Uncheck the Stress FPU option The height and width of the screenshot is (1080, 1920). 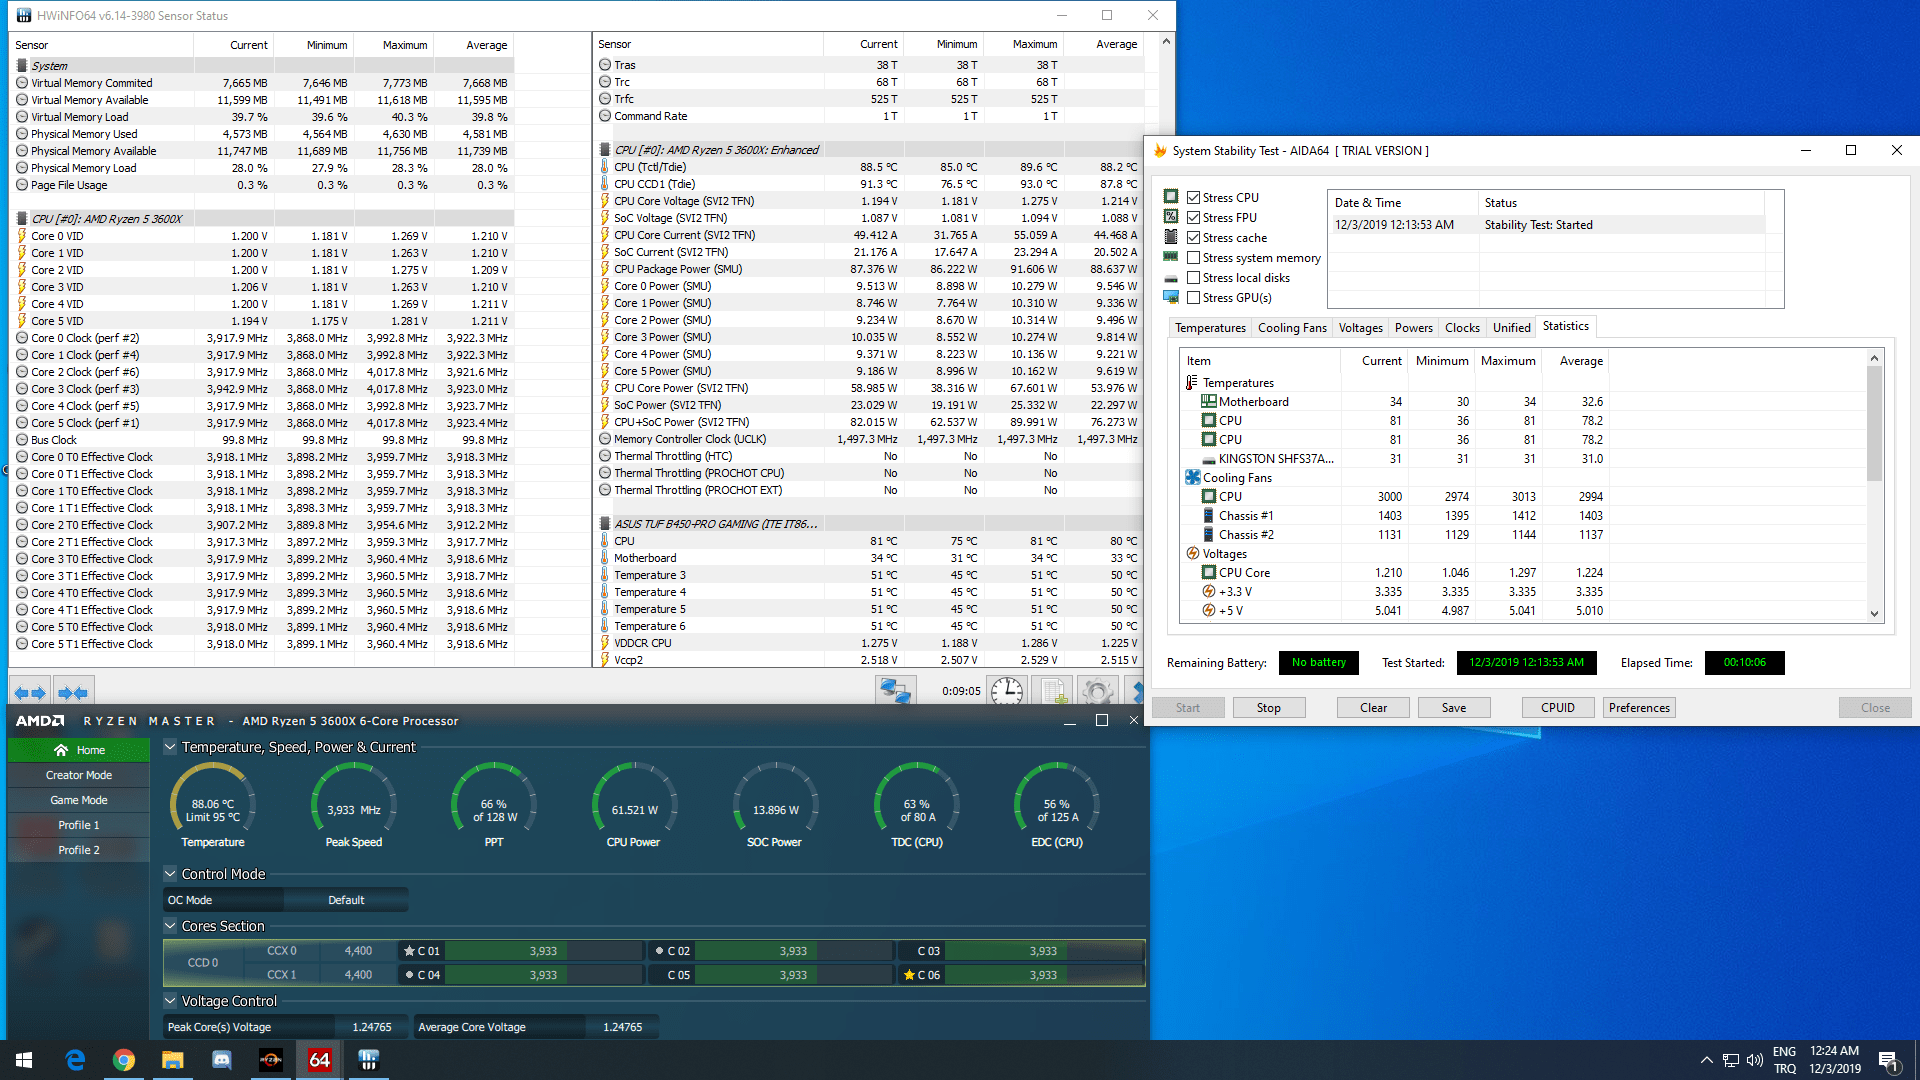coord(1193,218)
